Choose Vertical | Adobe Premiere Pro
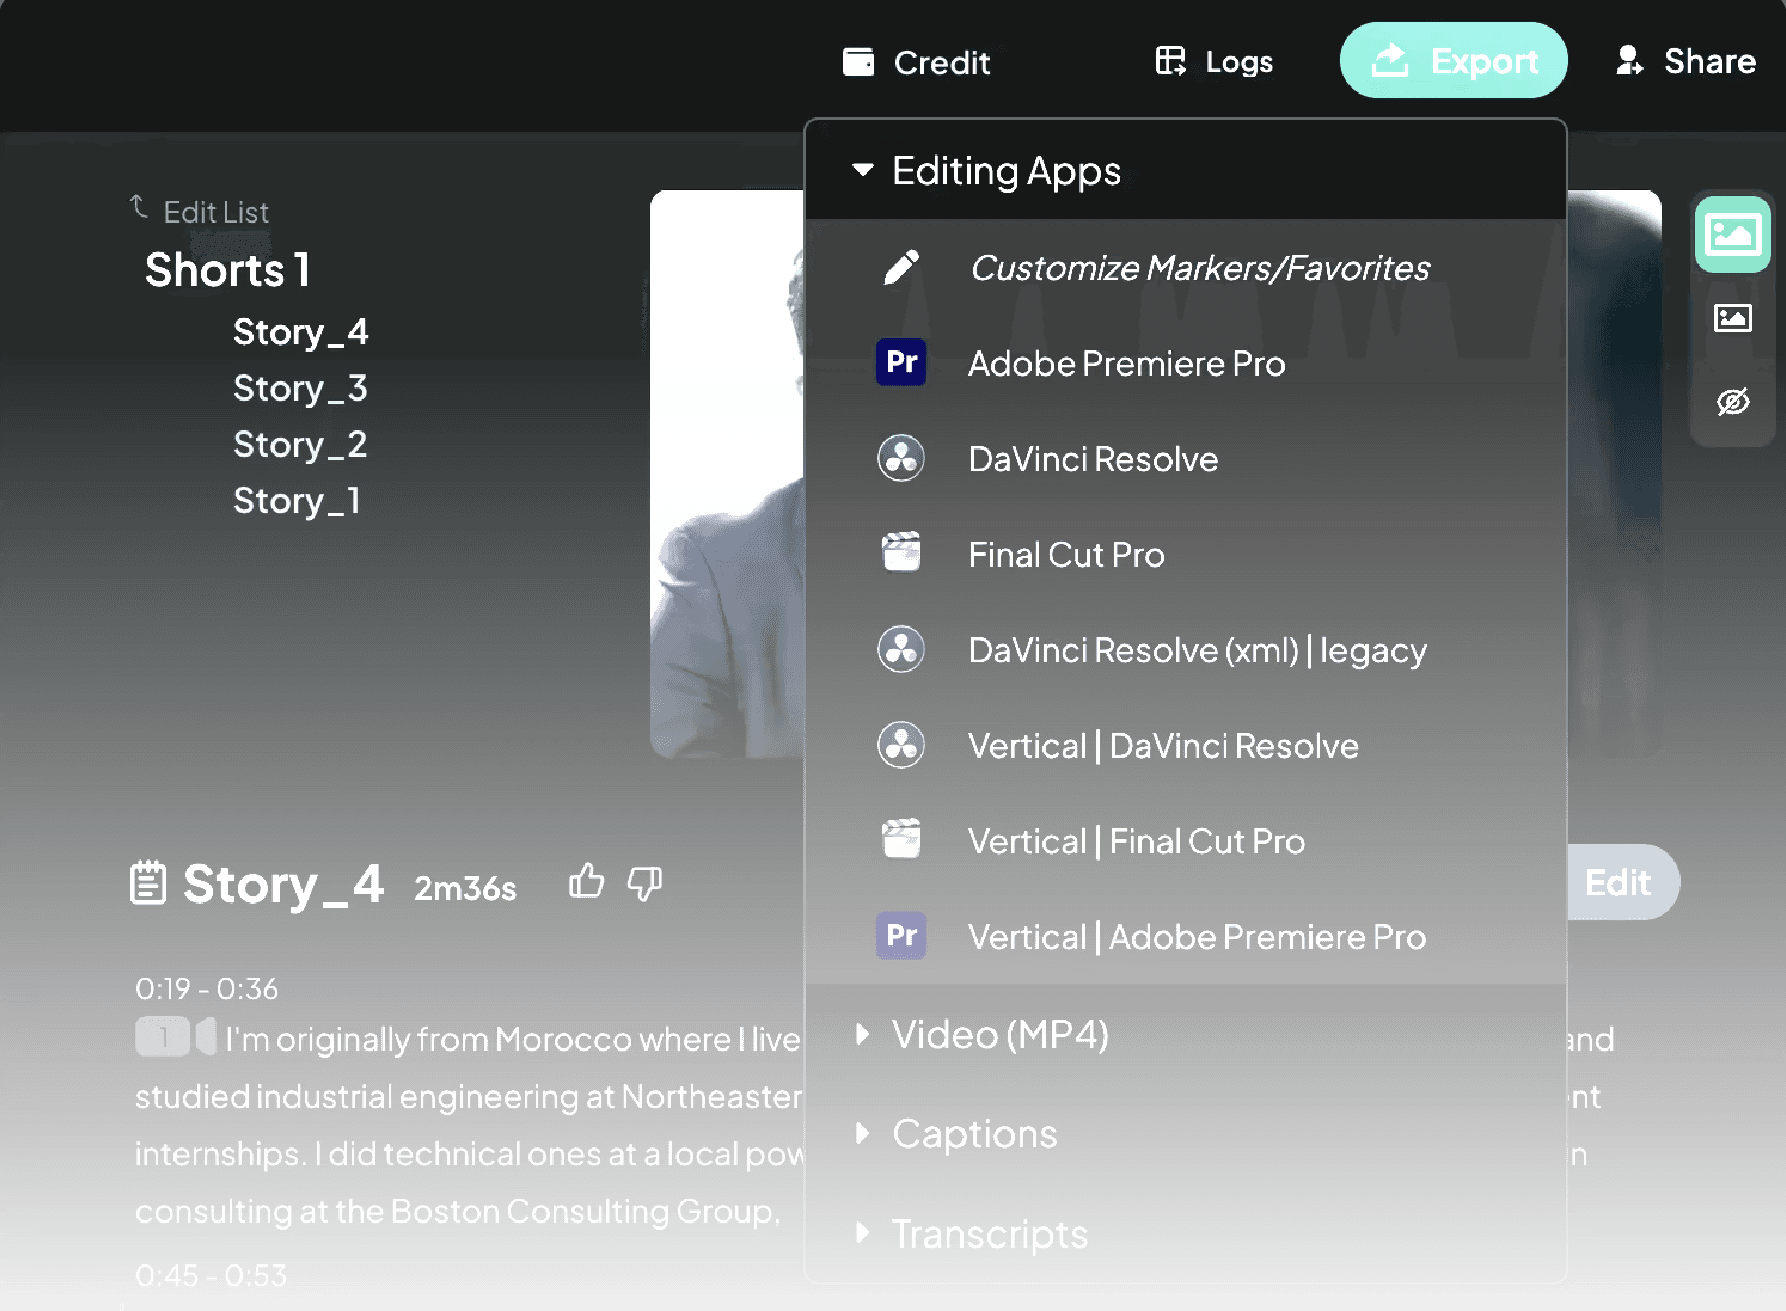 pyautogui.click(x=1197, y=937)
